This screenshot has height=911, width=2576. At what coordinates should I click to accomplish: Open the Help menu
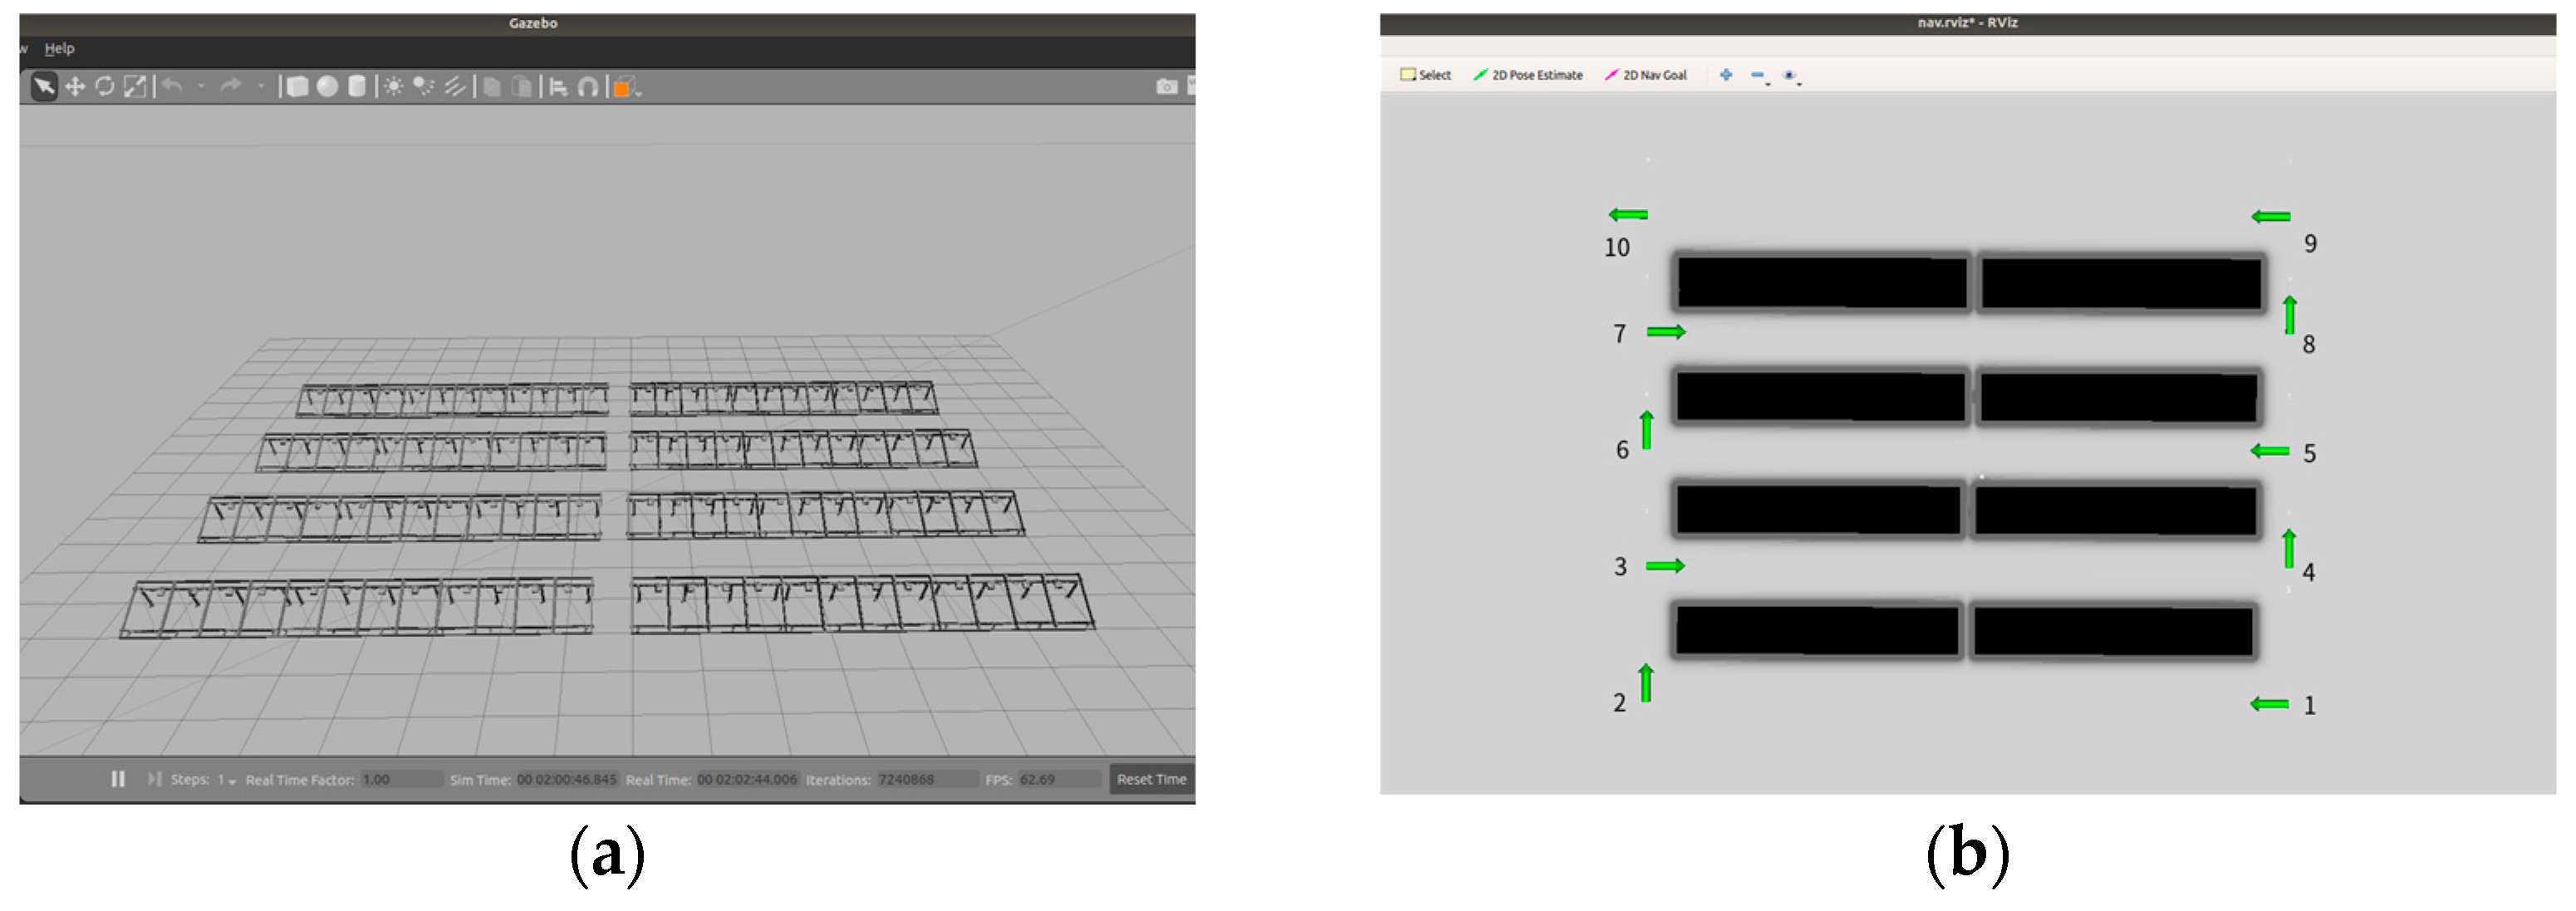click(x=59, y=48)
